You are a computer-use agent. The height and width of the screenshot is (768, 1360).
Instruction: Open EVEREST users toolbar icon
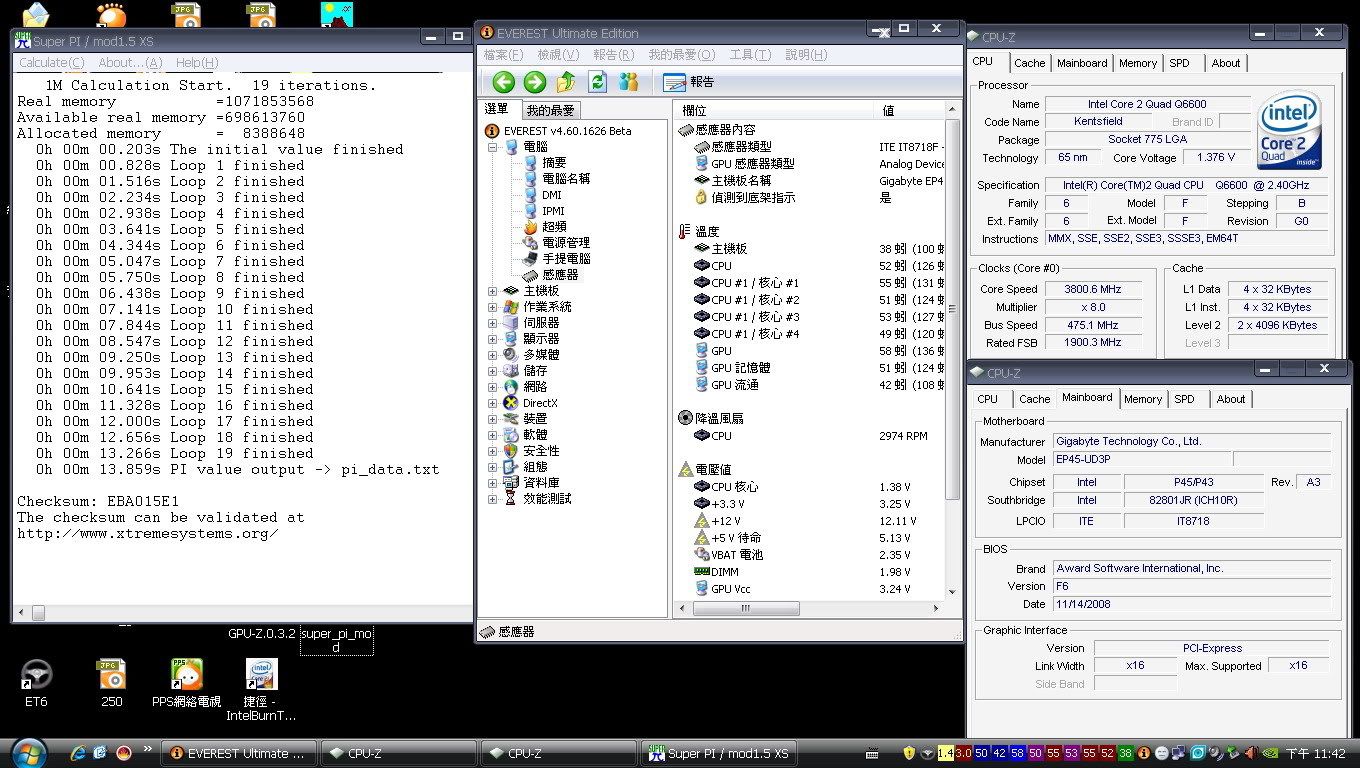coord(629,82)
